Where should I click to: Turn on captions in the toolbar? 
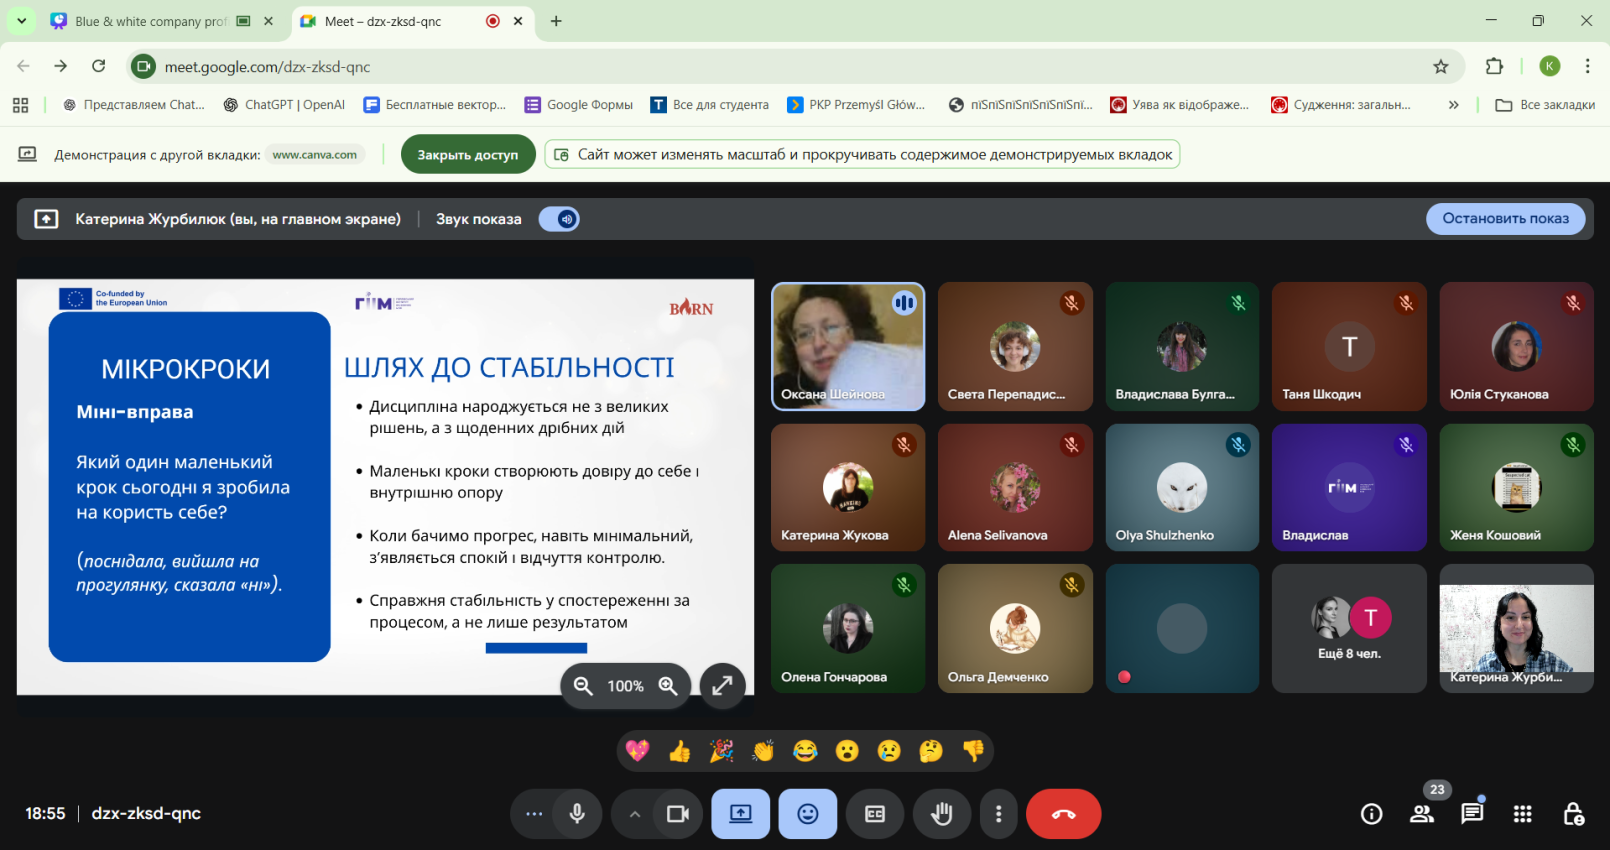(x=875, y=814)
